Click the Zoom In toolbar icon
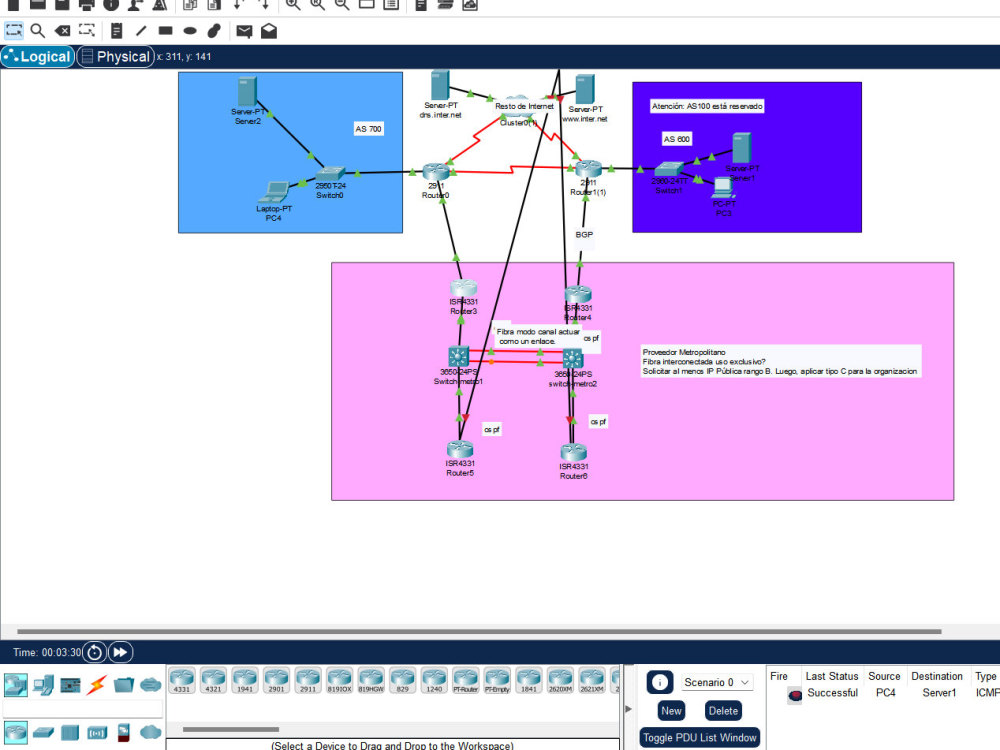Screen dimensions: 1000x750 click(293, 7)
